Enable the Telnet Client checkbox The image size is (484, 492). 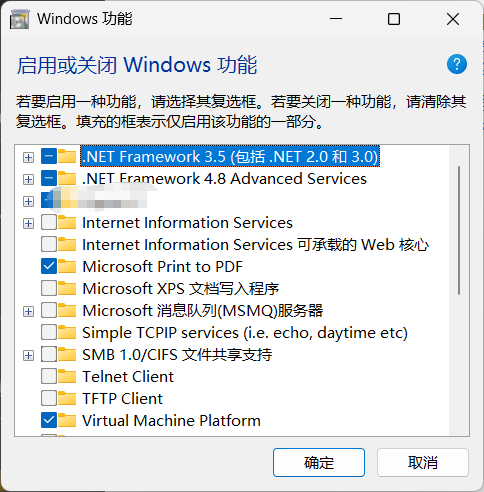[49, 377]
